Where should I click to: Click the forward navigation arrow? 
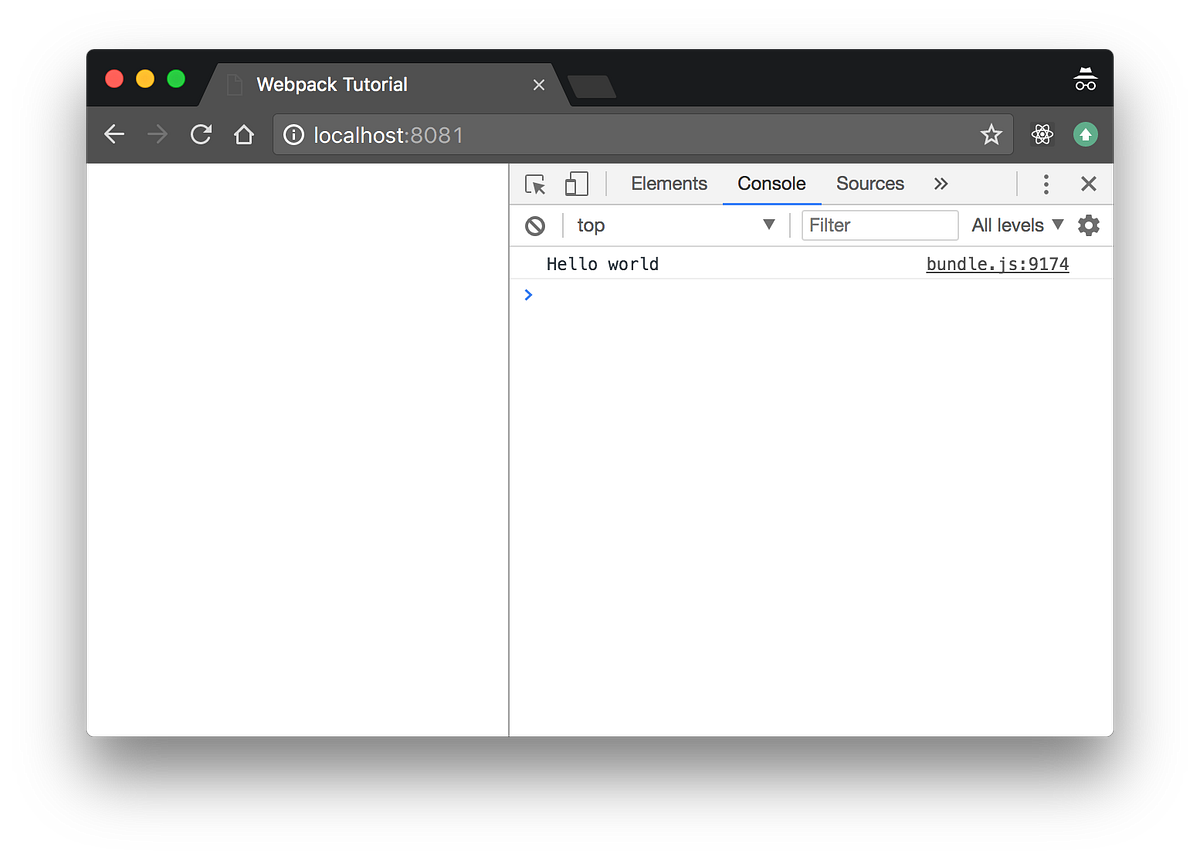pyautogui.click(x=157, y=135)
